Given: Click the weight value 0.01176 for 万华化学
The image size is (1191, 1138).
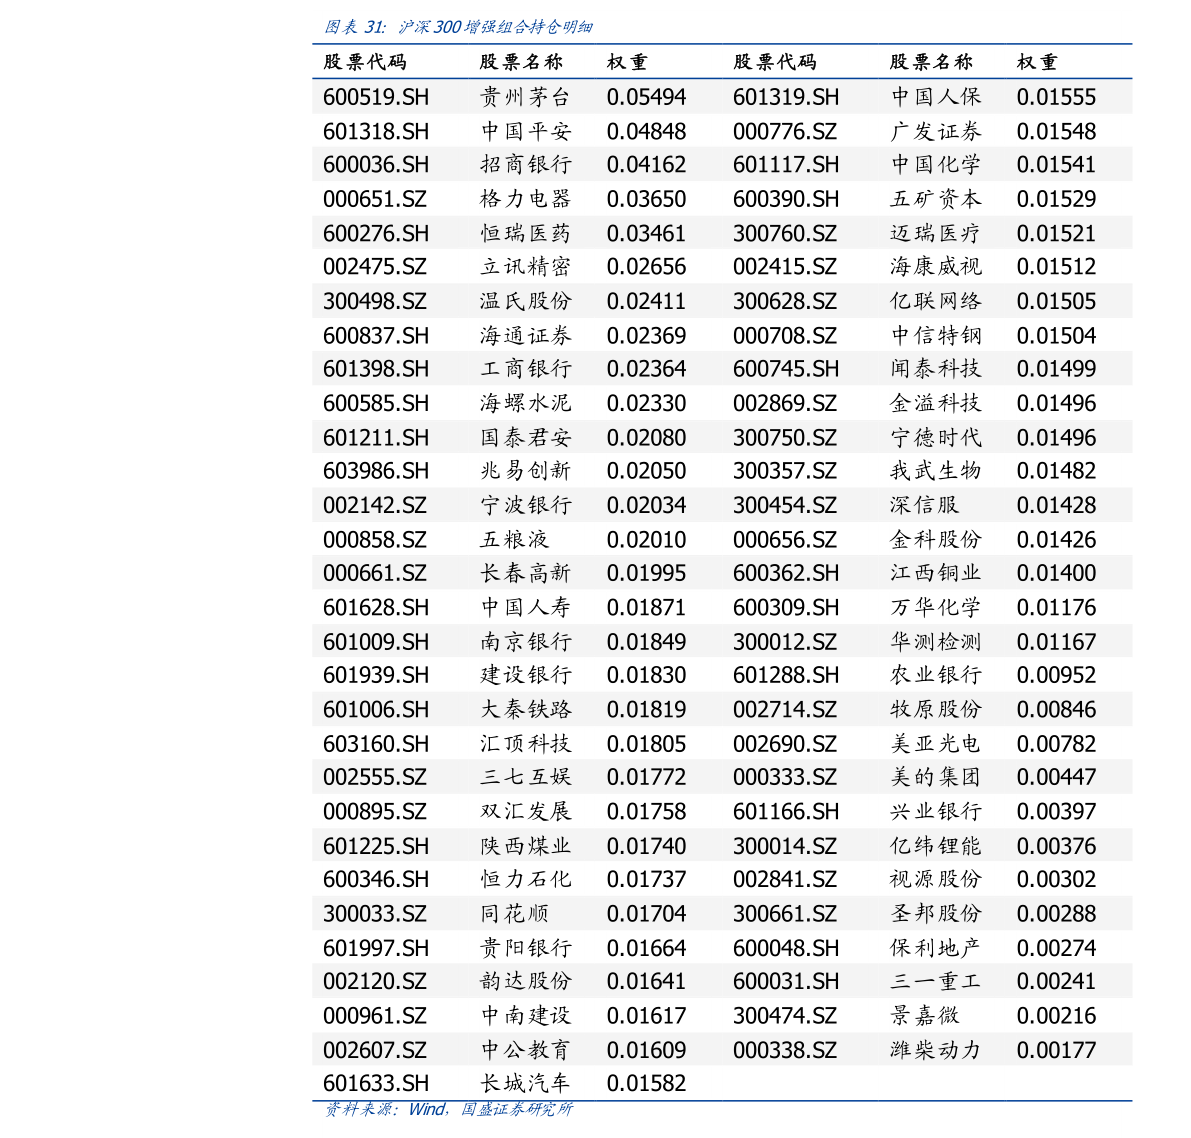Looking at the screenshot, I should pos(1056,607).
